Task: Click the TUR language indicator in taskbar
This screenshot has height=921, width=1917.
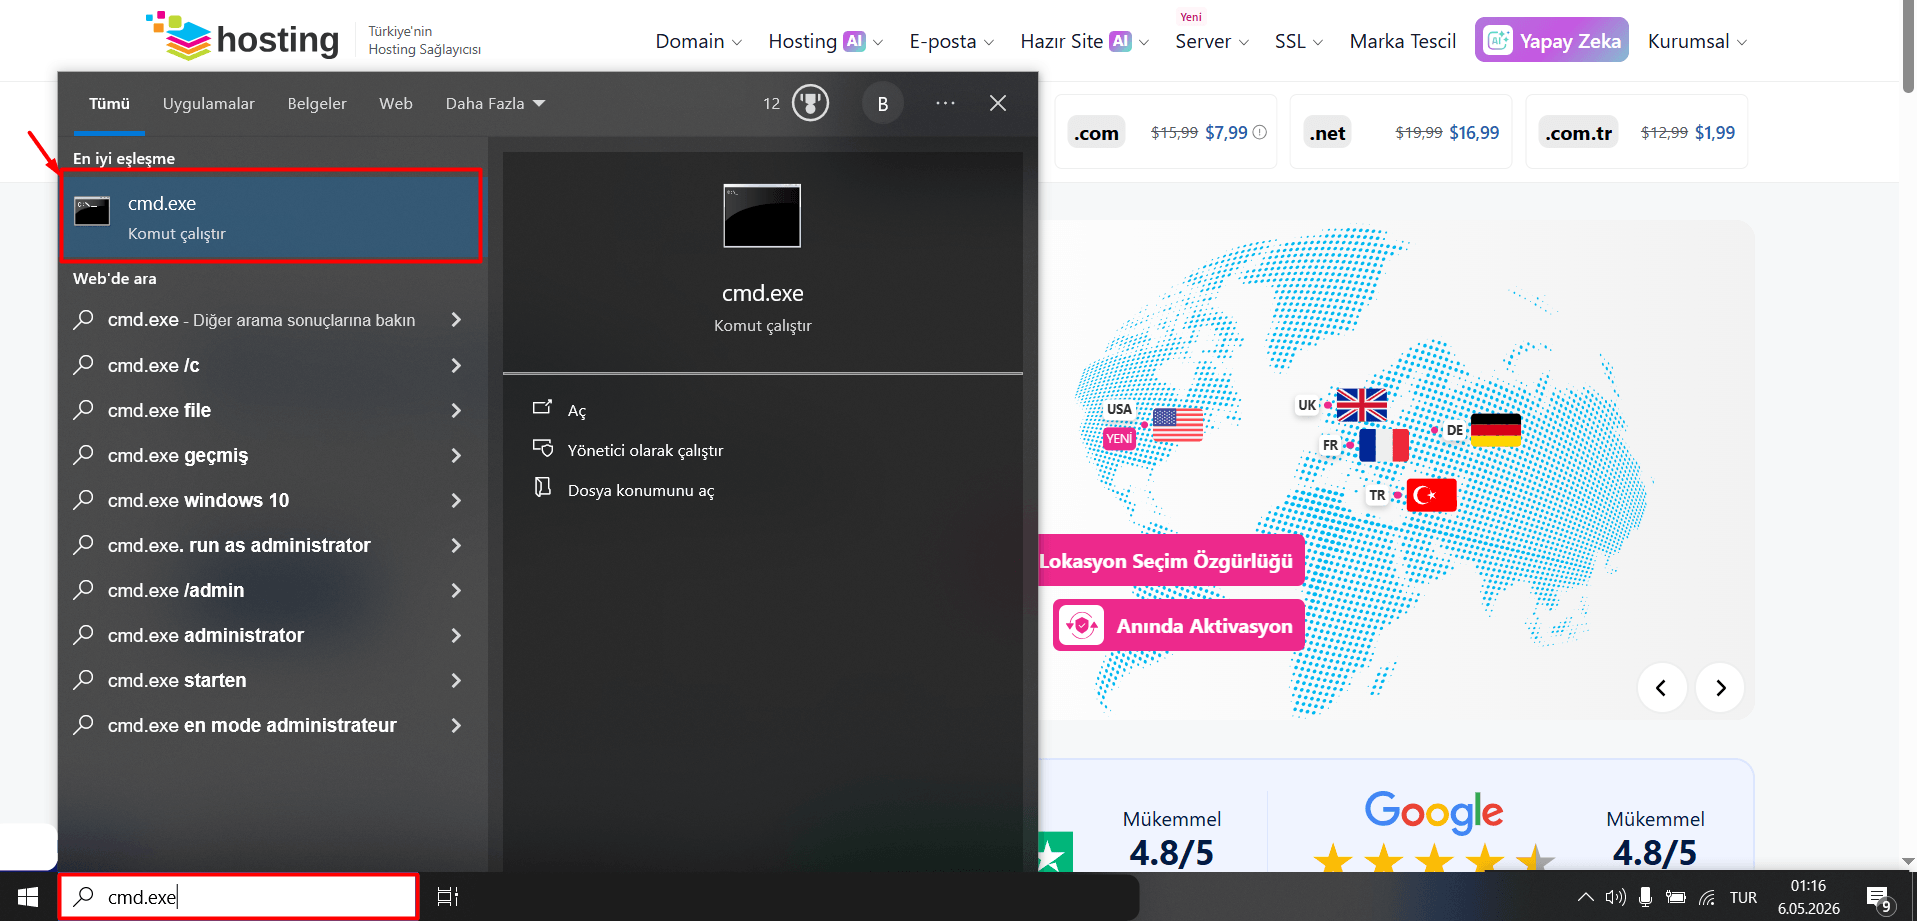Action: 1743,897
